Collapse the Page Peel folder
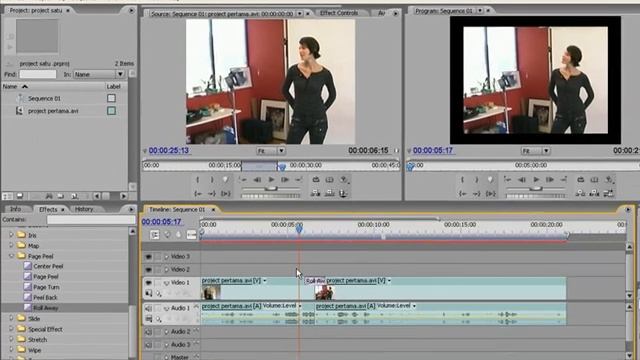640x360 pixels. pos(11,256)
